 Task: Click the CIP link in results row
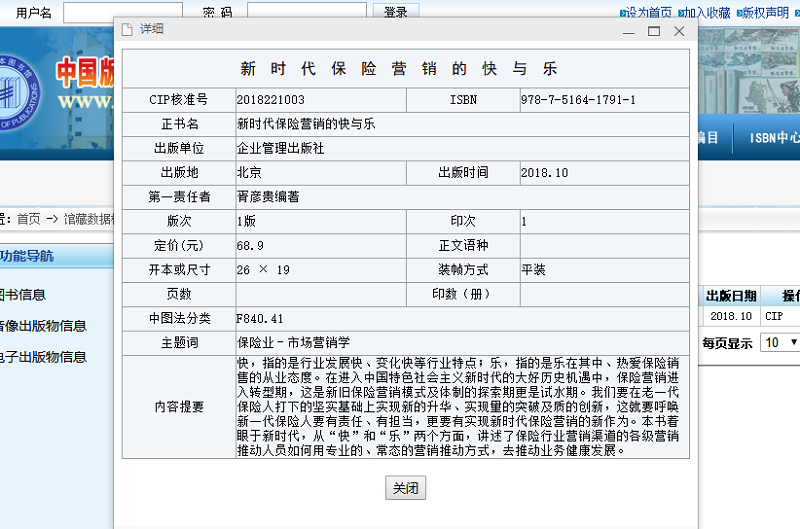774,316
